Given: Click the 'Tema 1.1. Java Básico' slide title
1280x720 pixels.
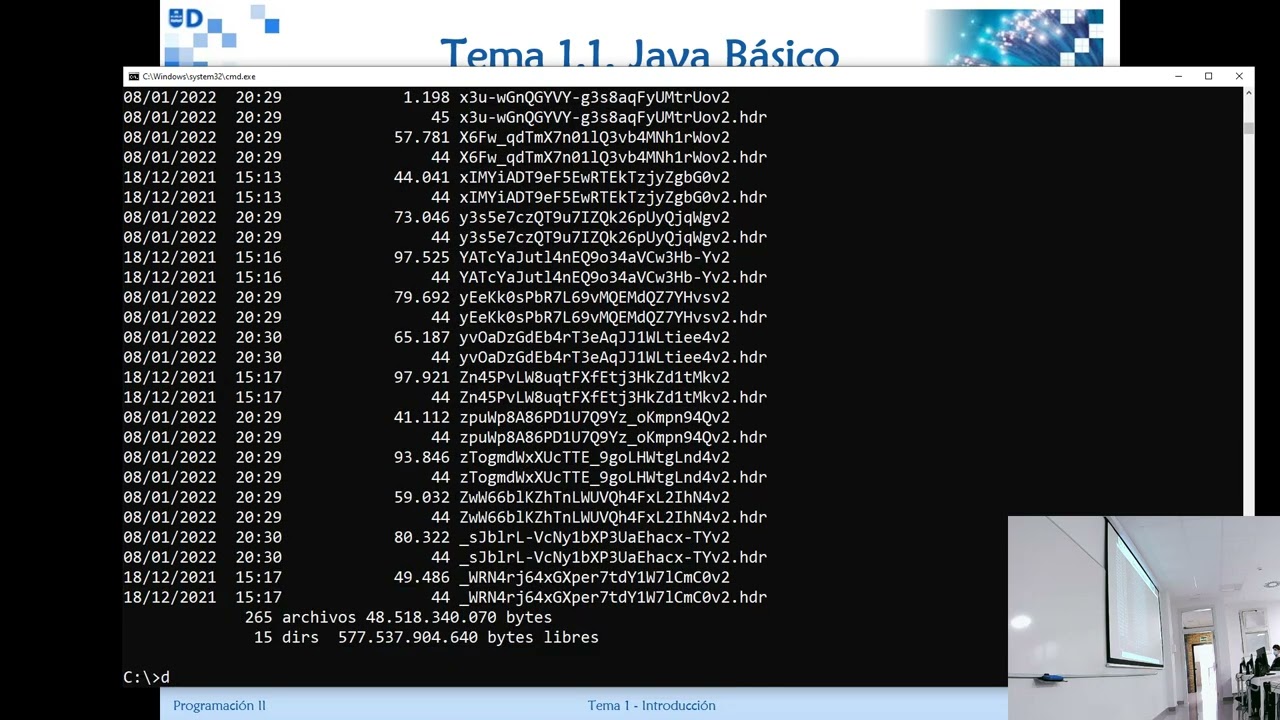Looking at the screenshot, I should (639, 54).
